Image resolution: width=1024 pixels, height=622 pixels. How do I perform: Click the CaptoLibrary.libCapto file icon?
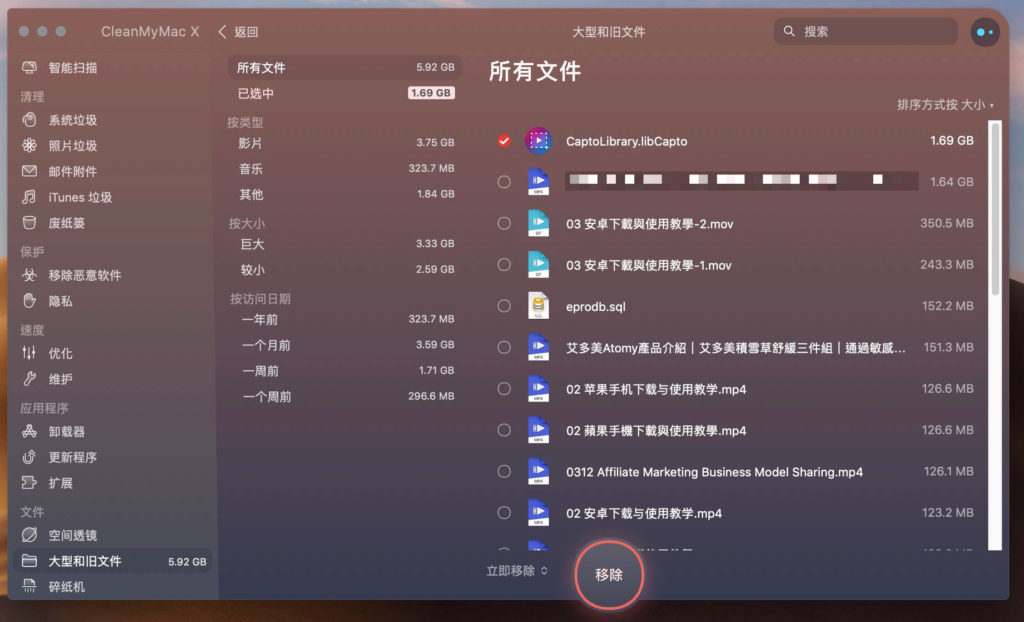click(538, 140)
